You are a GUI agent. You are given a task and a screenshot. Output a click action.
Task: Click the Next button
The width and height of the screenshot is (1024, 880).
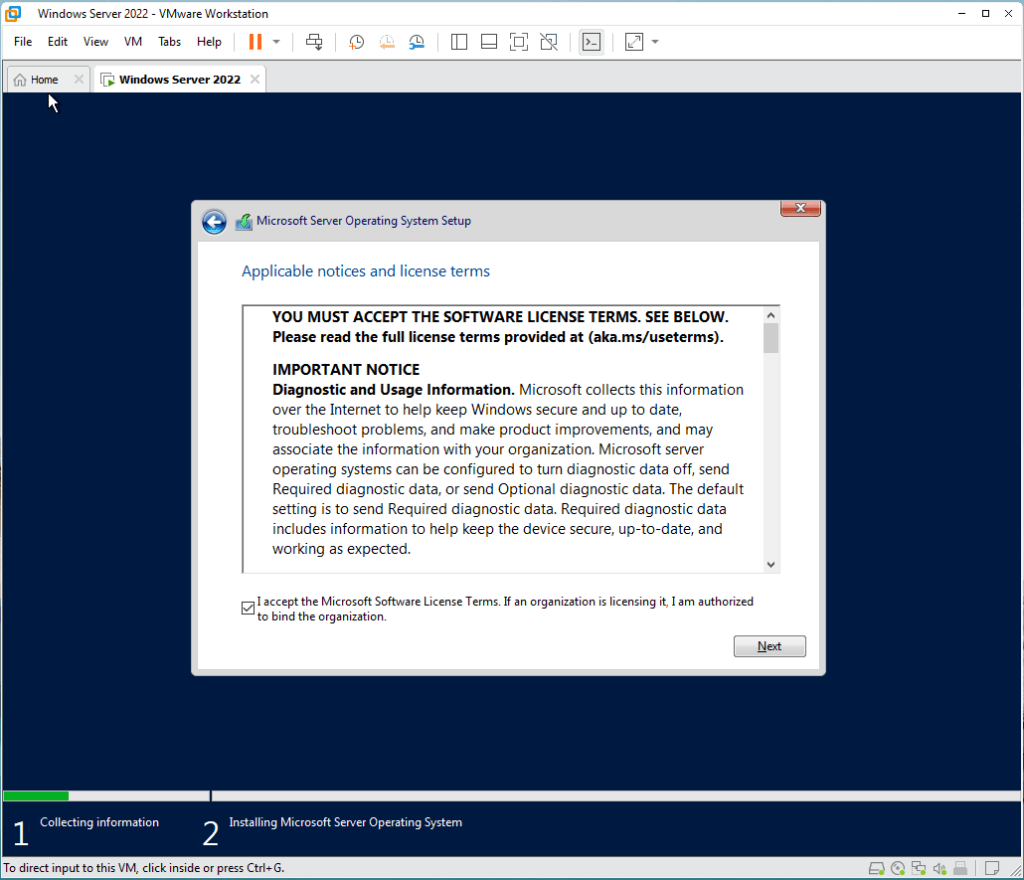[x=769, y=646]
